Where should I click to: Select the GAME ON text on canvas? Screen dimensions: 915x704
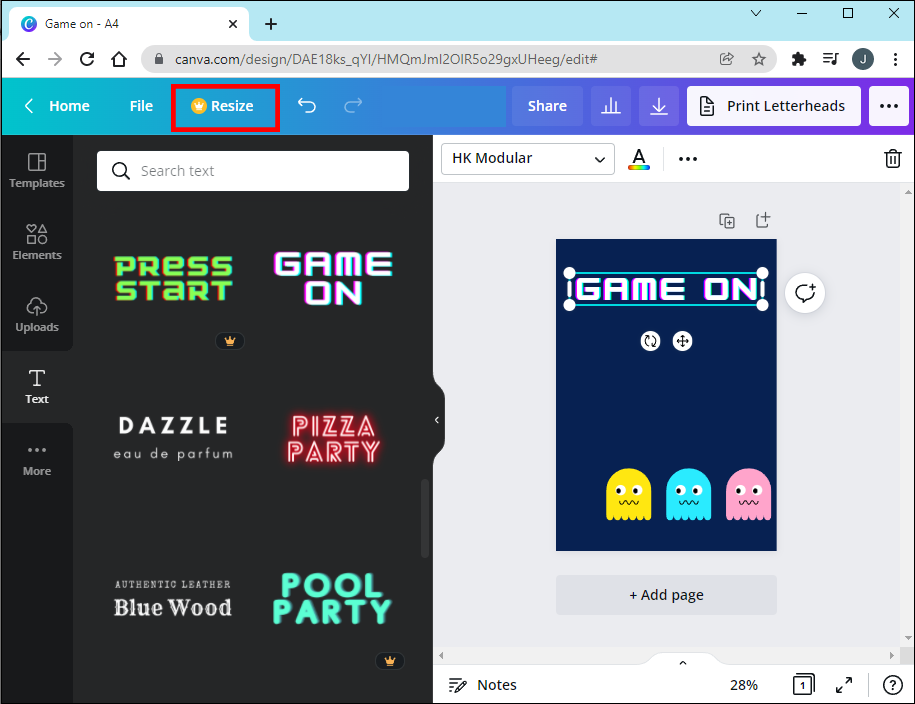666,289
